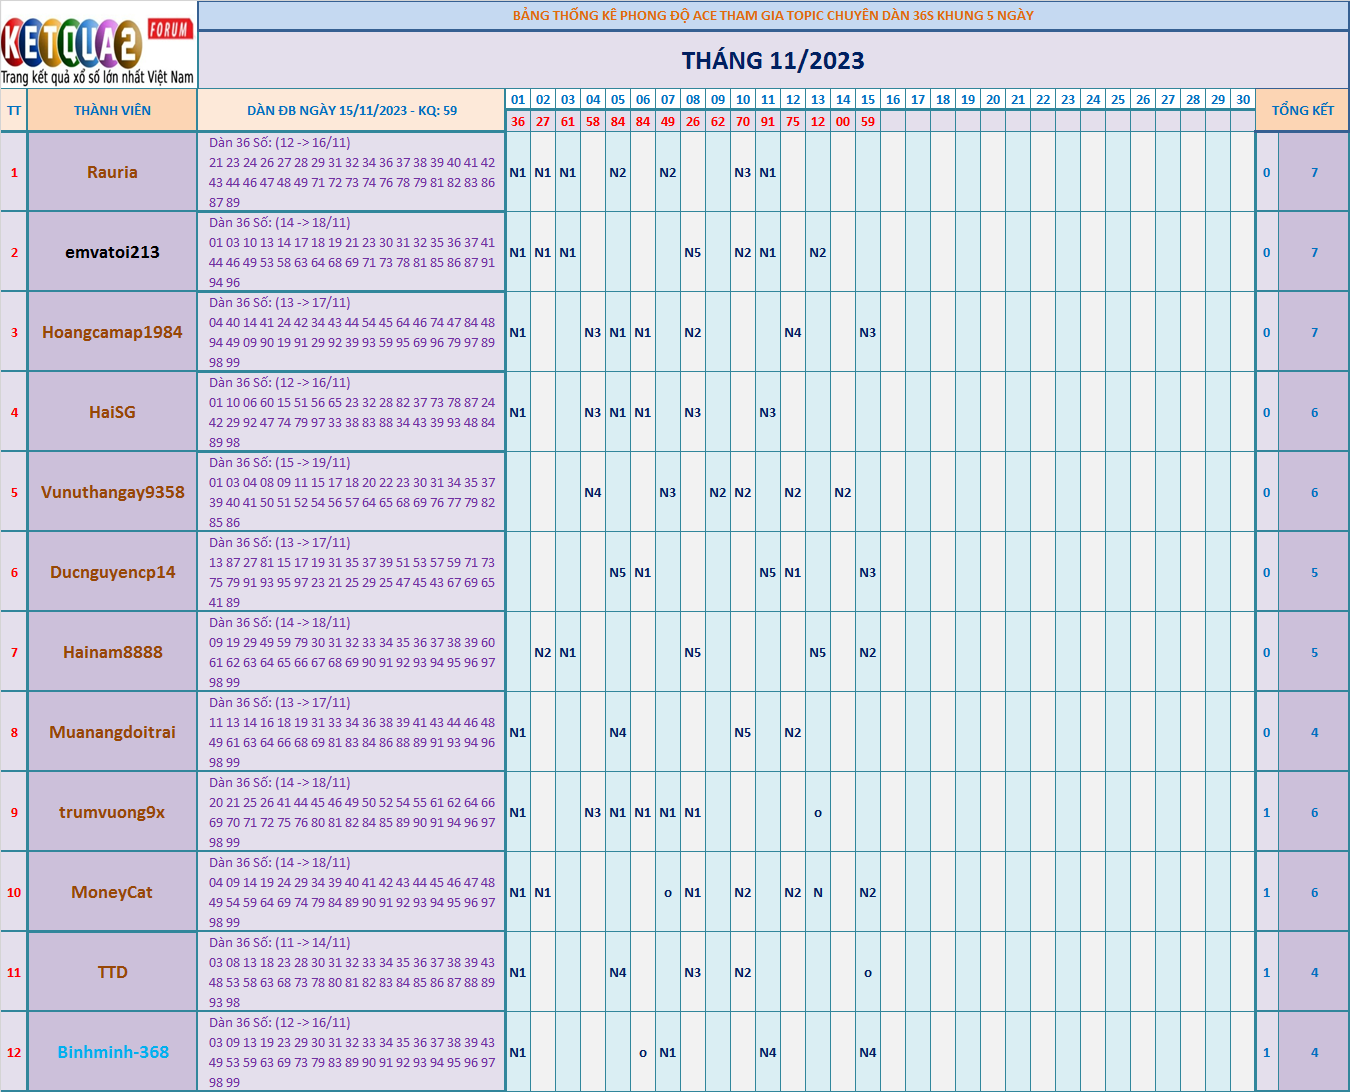Click the N5 cell in emvatoi213 row
This screenshot has height=1092, width=1350.
point(693,252)
